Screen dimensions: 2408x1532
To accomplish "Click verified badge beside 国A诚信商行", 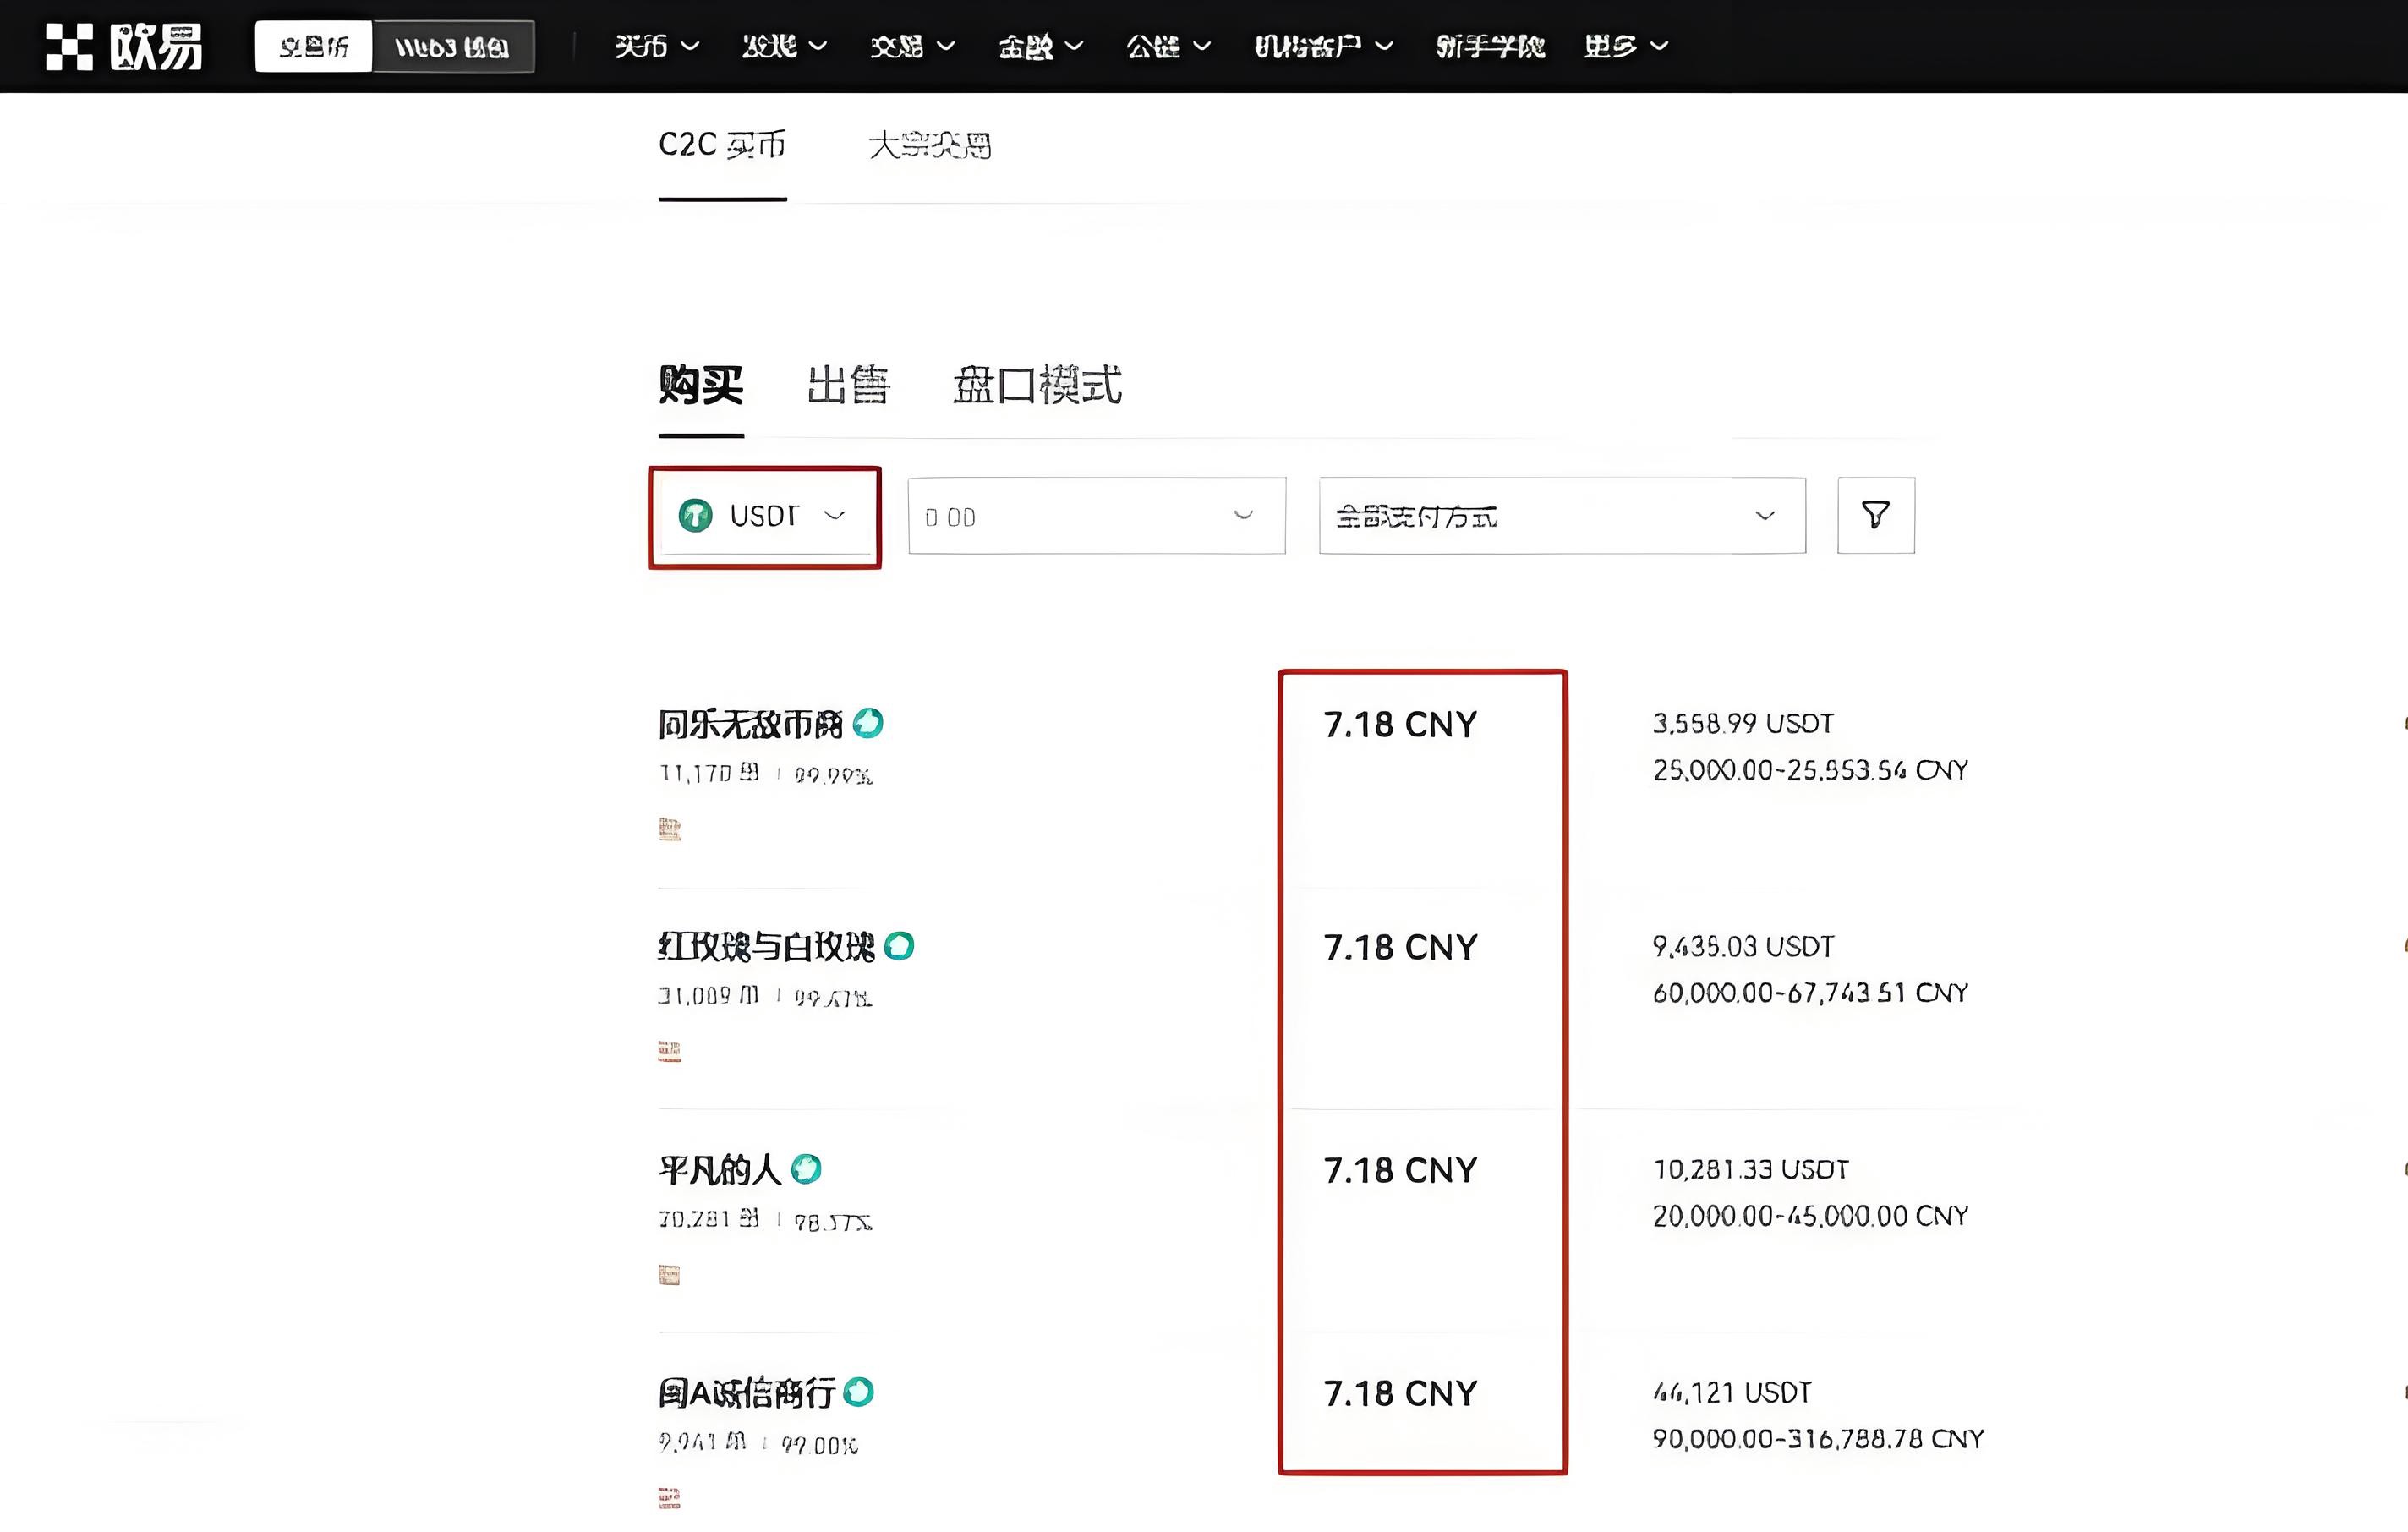I will [858, 1392].
